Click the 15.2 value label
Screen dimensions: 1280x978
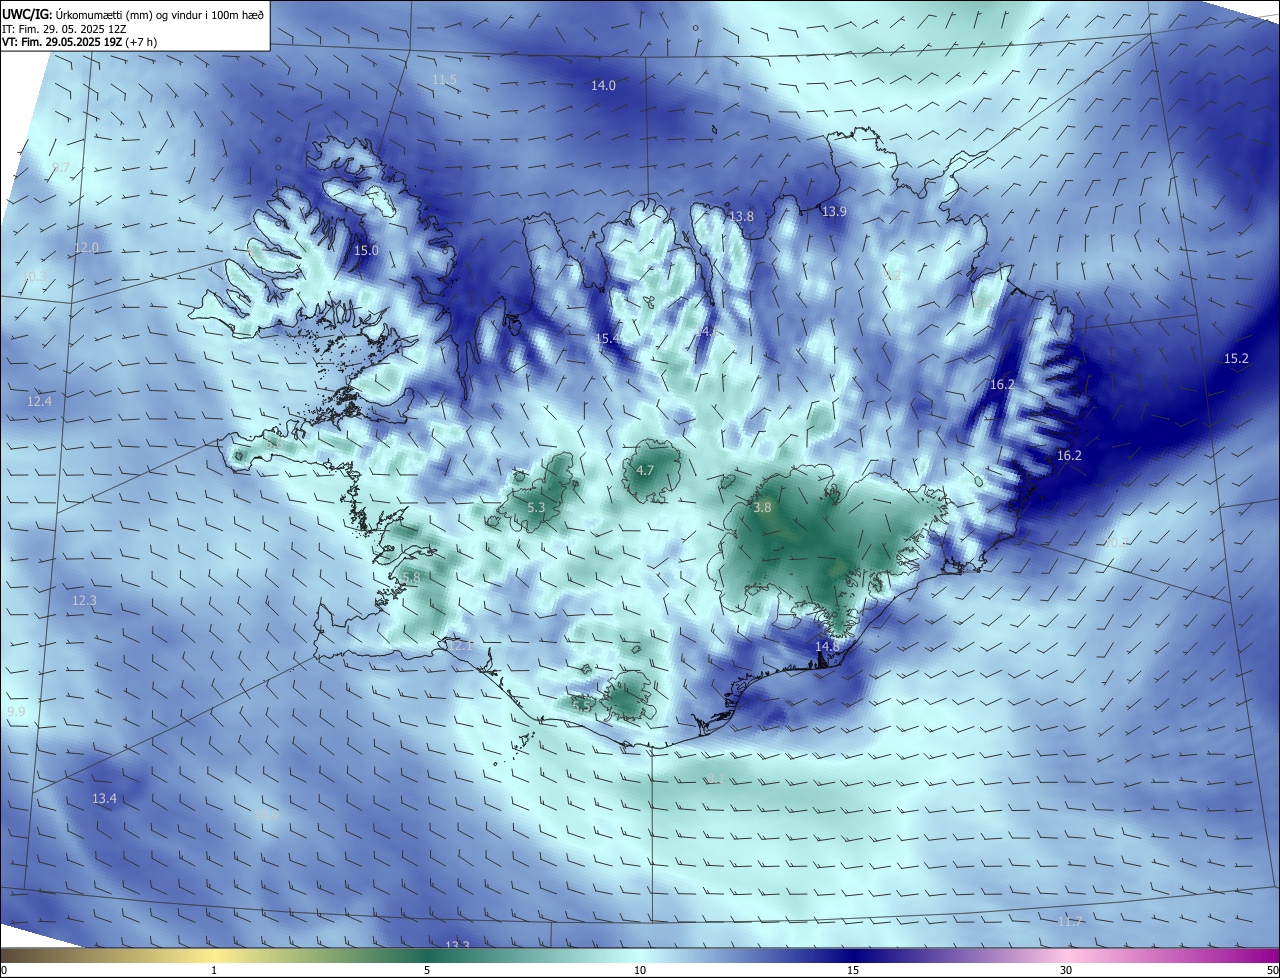[1236, 358]
